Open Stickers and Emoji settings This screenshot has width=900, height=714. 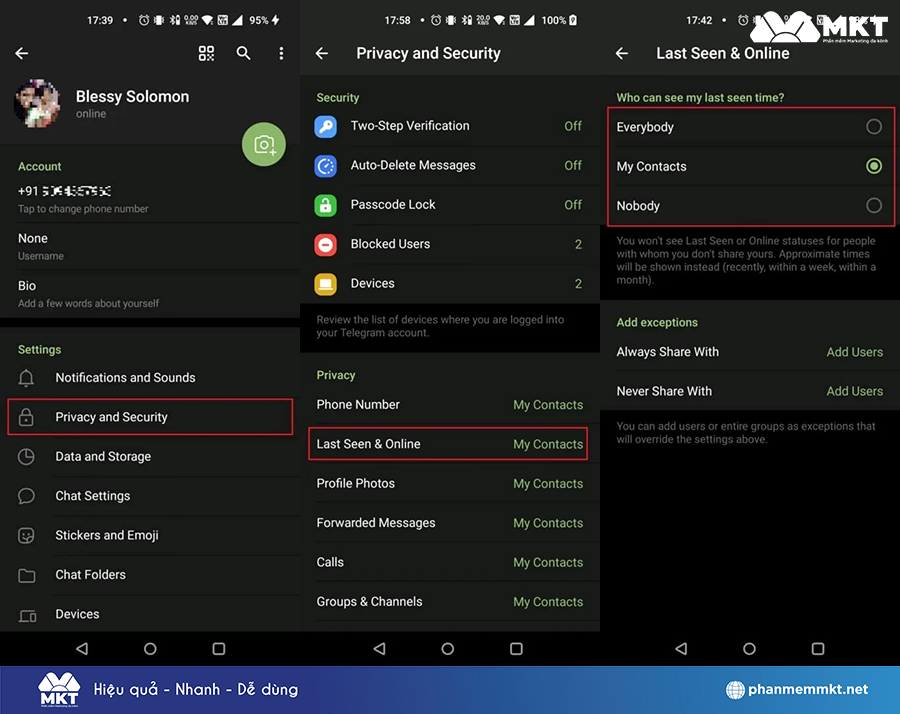click(x=150, y=536)
